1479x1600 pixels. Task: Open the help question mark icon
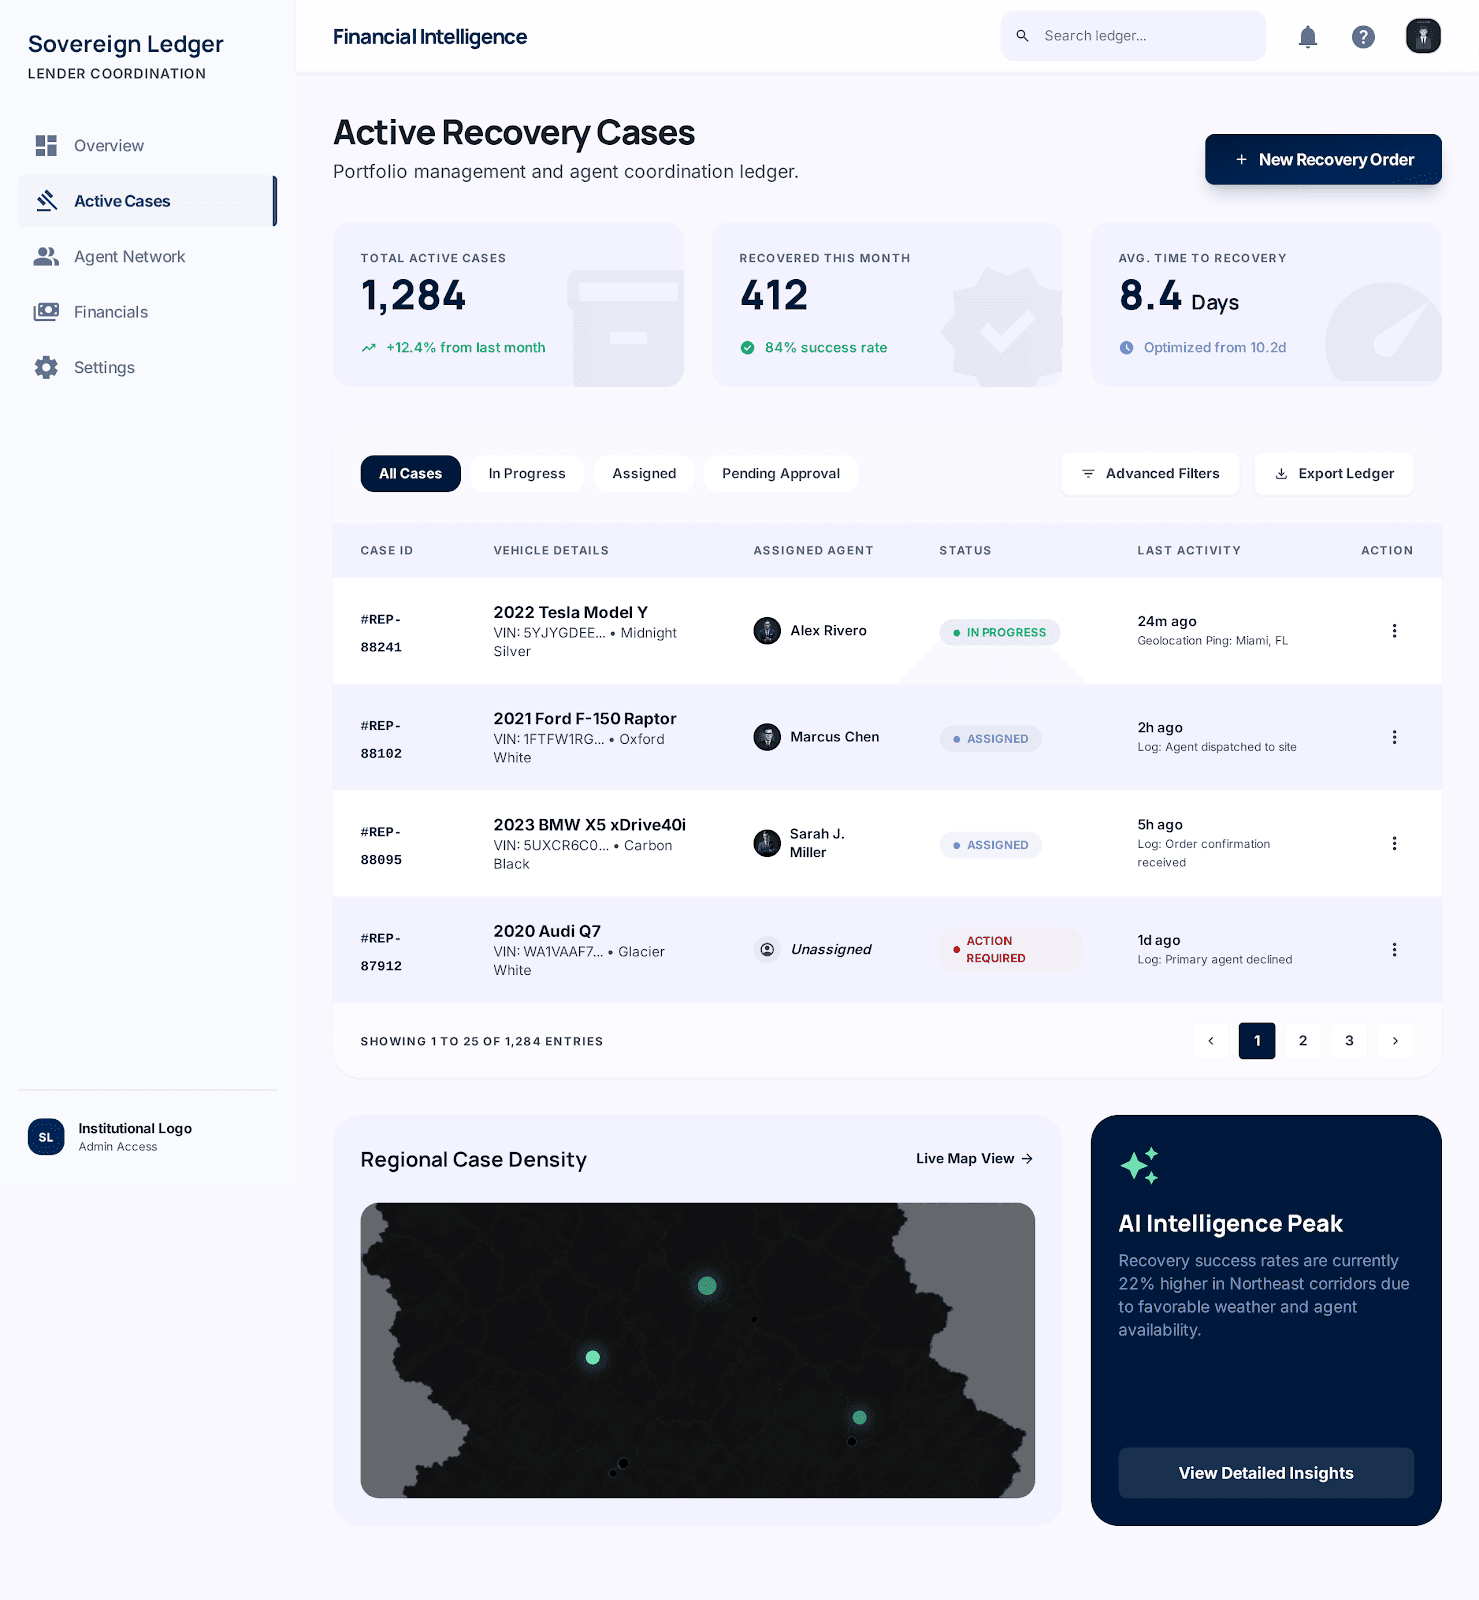click(1363, 37)
